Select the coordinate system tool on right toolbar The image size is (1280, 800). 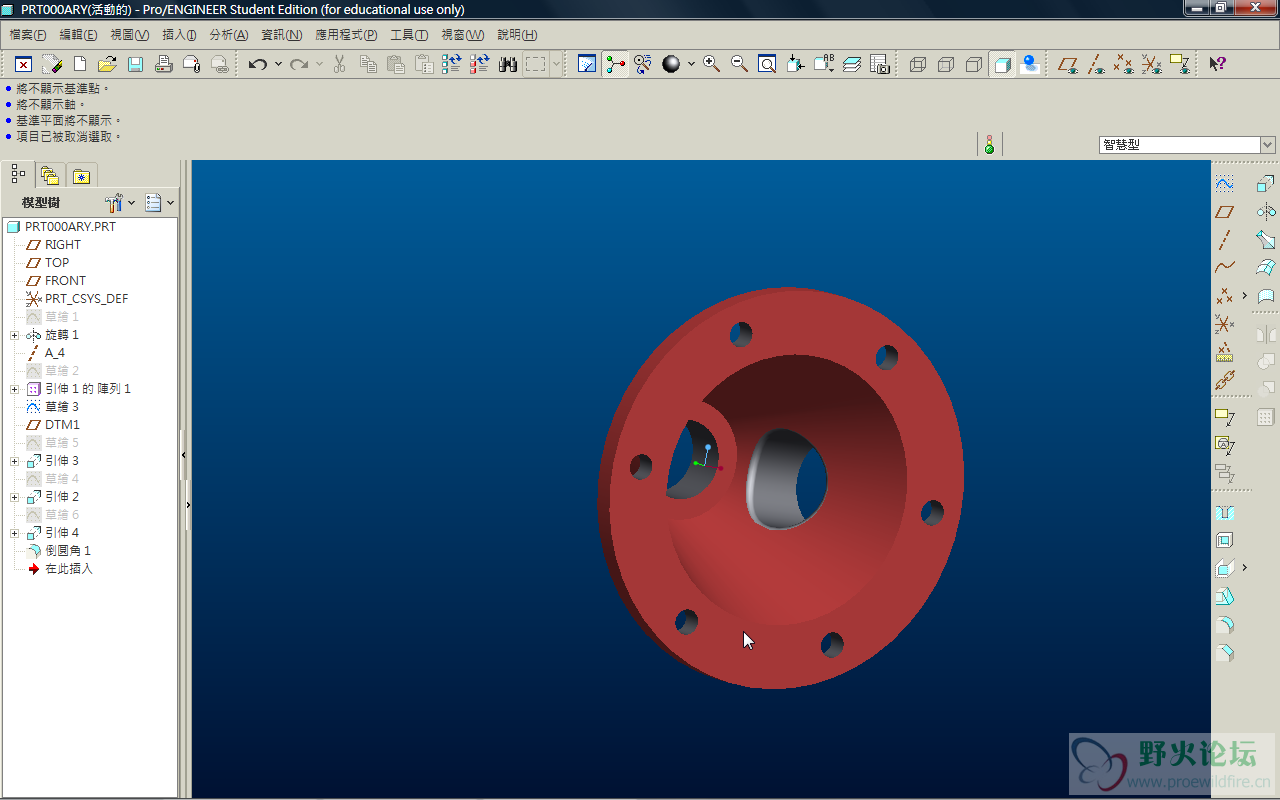point(1224,324)
